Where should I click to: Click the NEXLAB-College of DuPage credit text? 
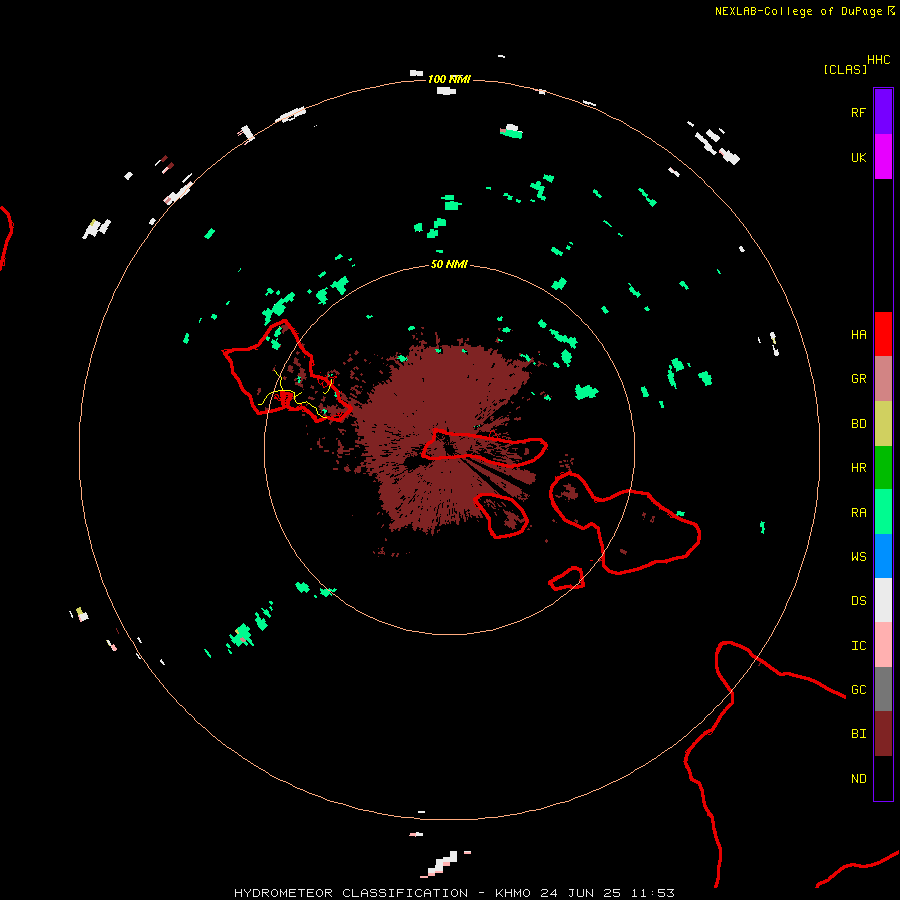coord(798,11)
